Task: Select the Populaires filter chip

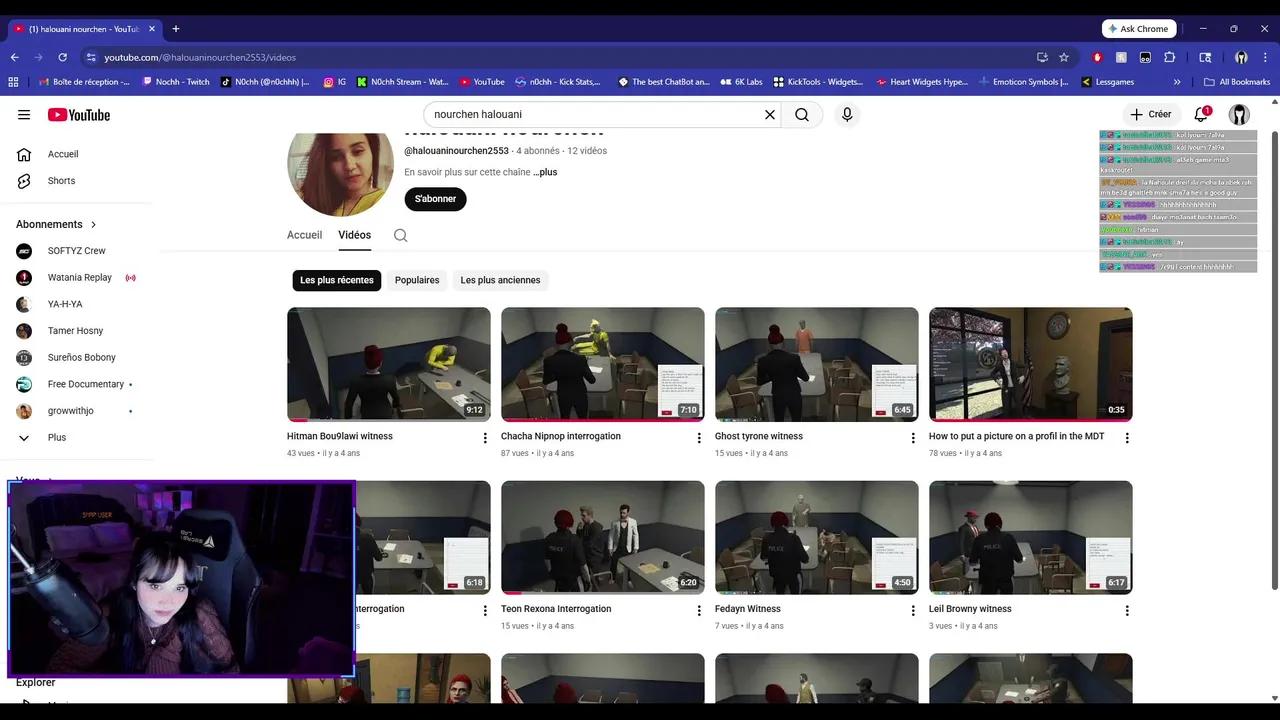Action: tap(417, 280)
